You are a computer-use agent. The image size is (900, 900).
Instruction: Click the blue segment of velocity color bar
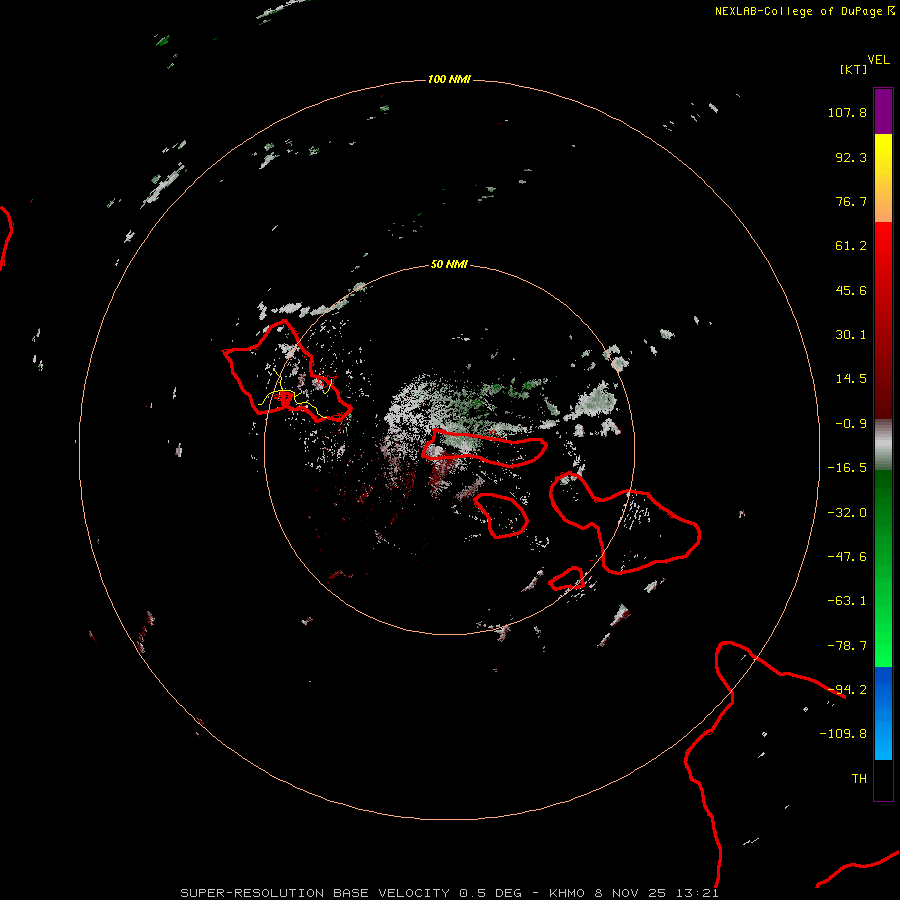pos(883,713)
